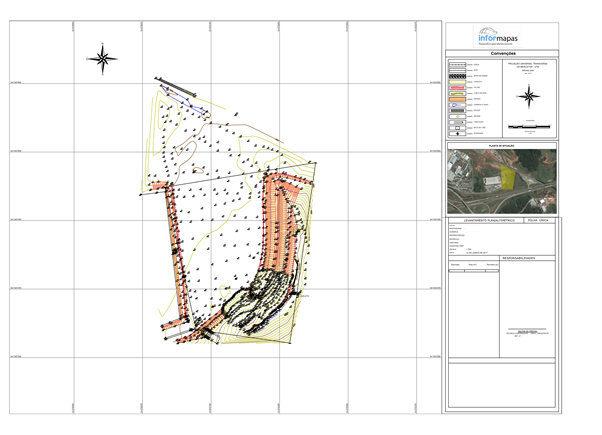Click the dashed fence line legend symbol at top
Image resolution: width=602 pixels, height=435 pixels.
[x=457, y=65]
